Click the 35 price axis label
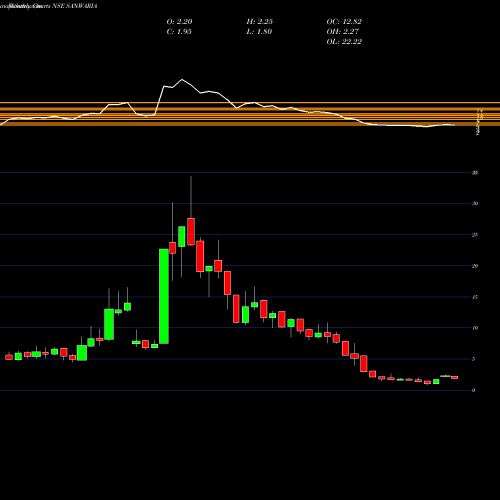 [x=475, y=173]
